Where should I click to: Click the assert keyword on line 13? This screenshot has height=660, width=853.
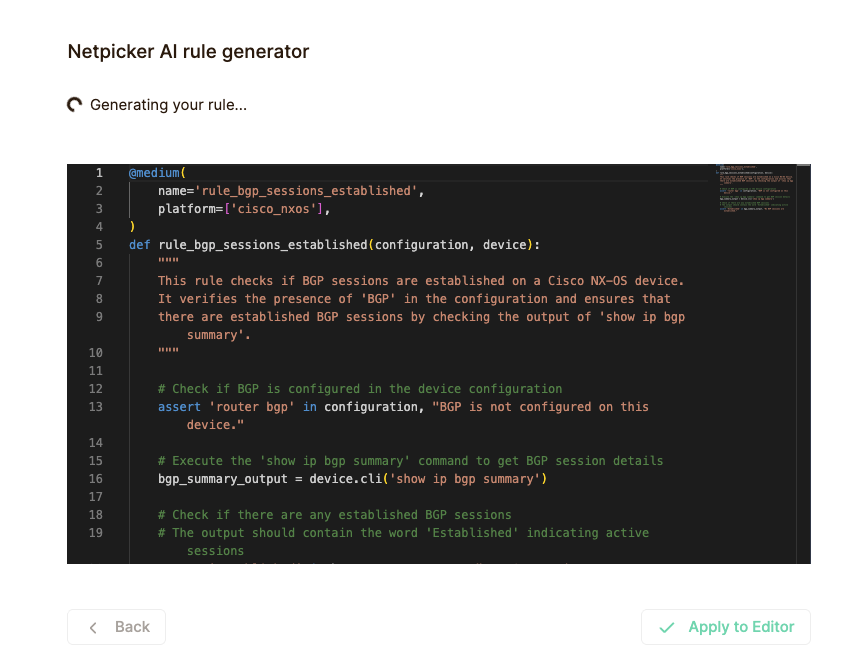point(179,407)
